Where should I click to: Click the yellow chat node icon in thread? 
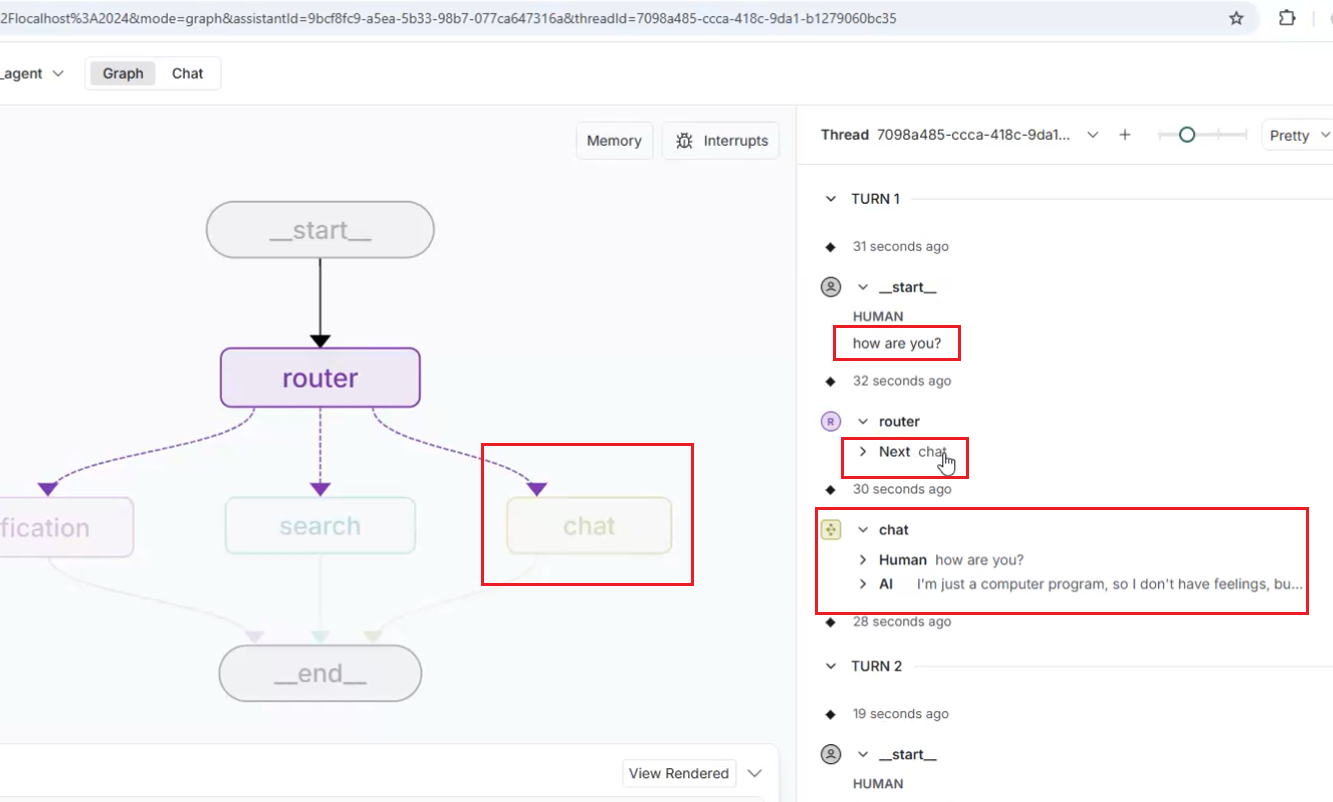pyautogui.click(x=831, y=530)
